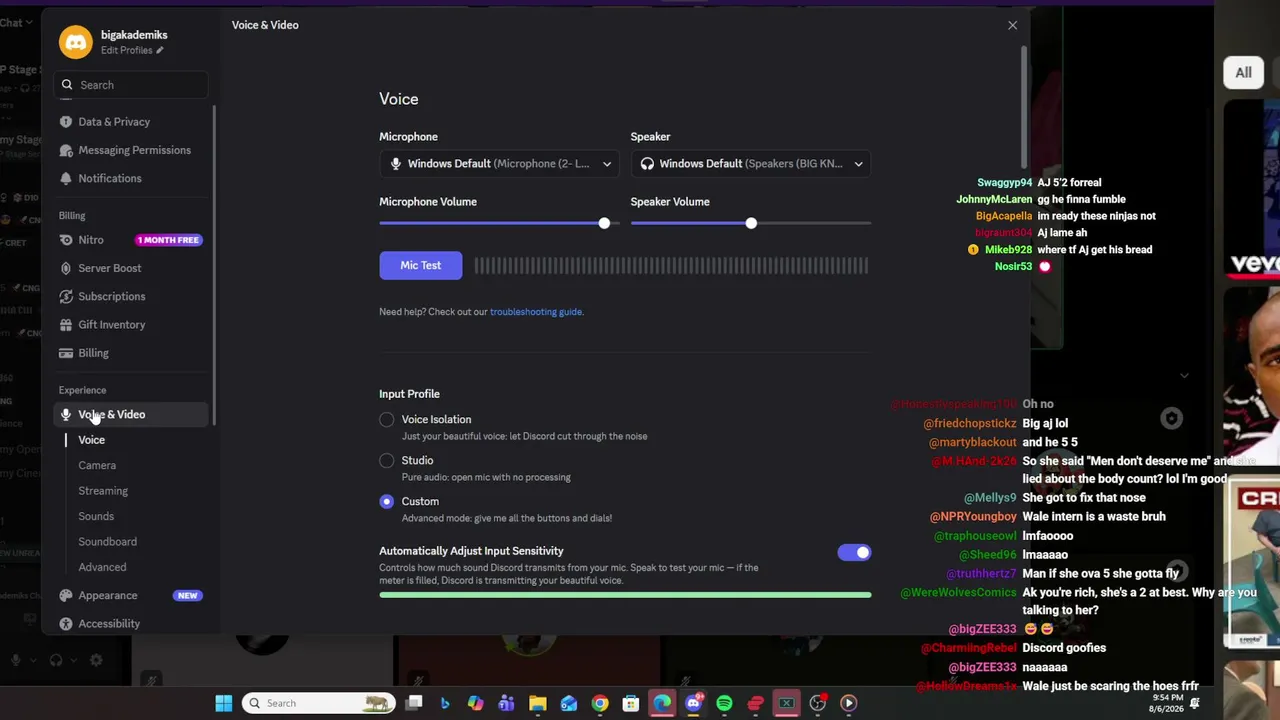Click the pencil icon beside Edit Profiles

(x=159, y=50)
